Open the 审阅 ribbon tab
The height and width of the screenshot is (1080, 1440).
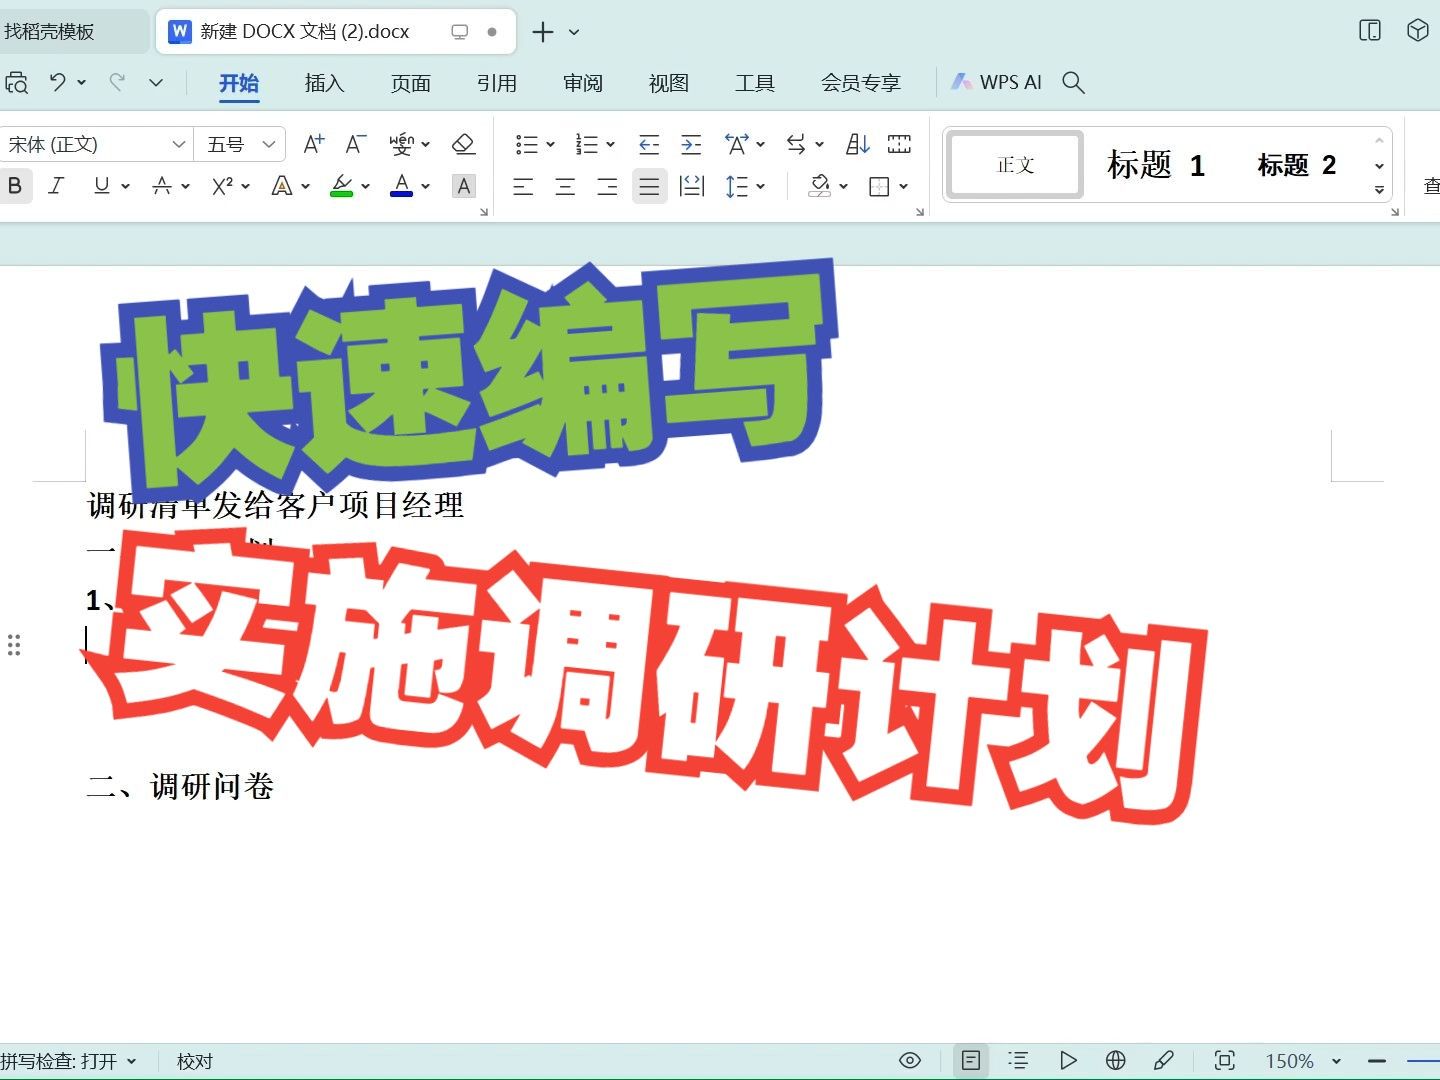pyautogui.click(x=582, y=83)
